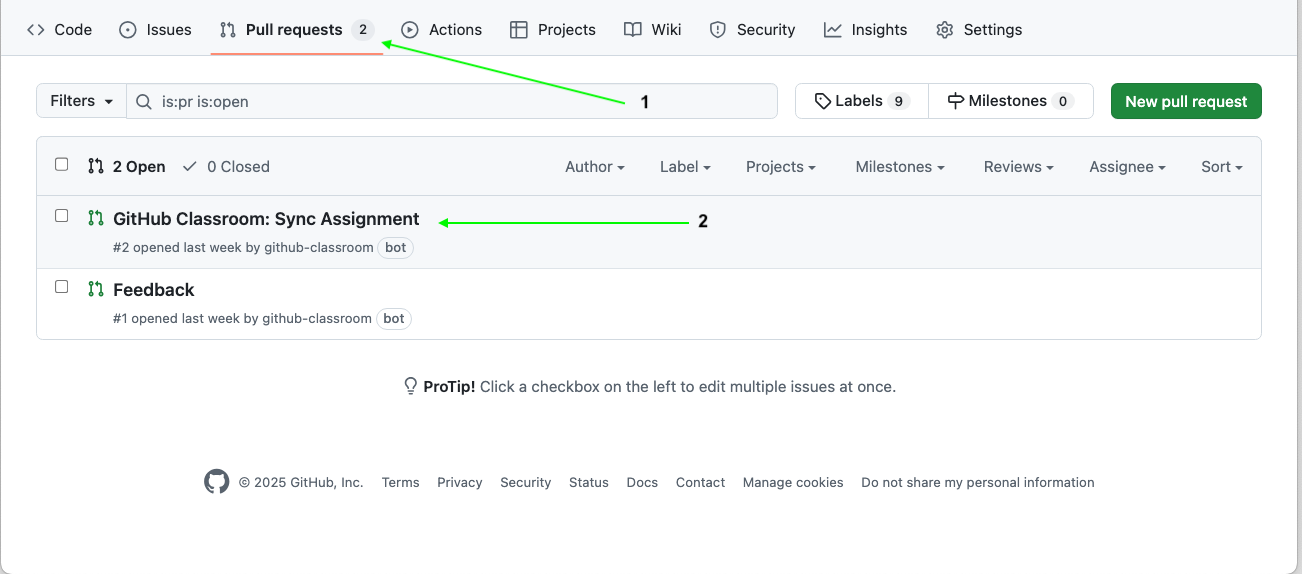Click the open pull request icon beside 2 Open
Screen dimensions: 1302x574
96,166
